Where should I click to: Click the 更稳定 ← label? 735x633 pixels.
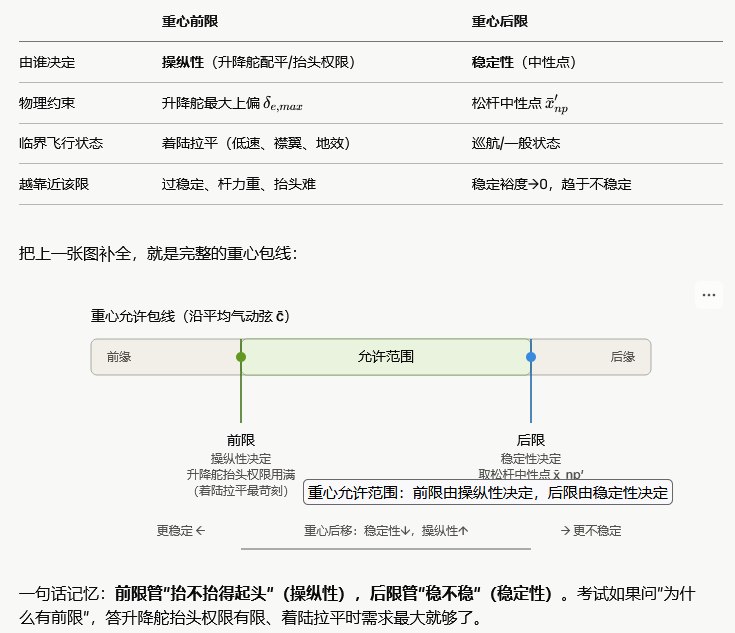pyautogui.click(x=181, y=531)
